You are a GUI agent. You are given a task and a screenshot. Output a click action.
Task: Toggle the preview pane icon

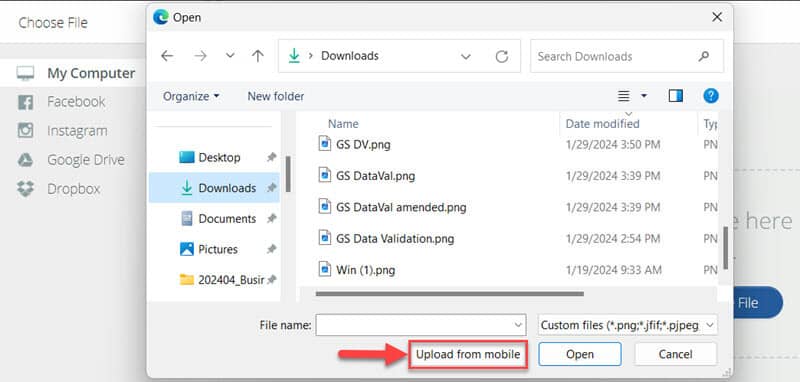point(676,96)
